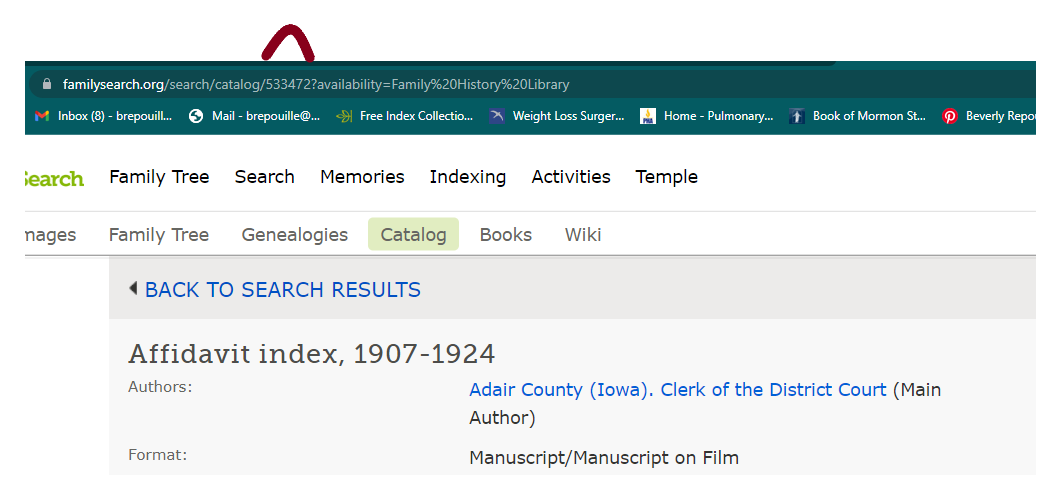
Task: Open the Gmail Inbox bookmark icon
Action: 42,116
